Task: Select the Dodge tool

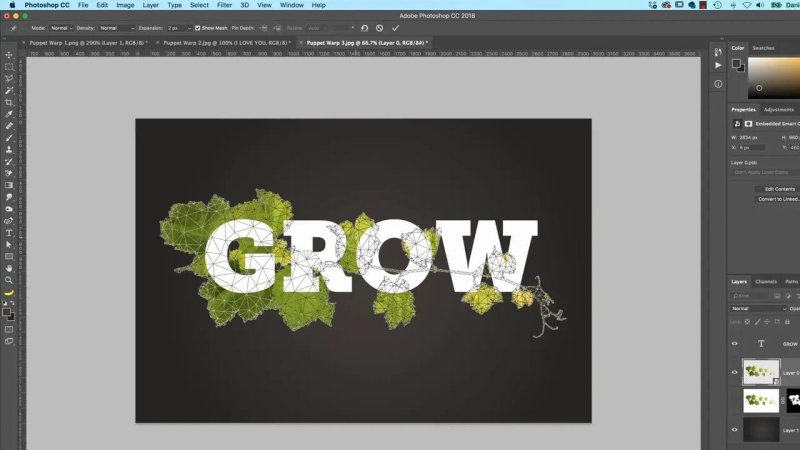Action: pyautogui.click(x=9, y=209)
